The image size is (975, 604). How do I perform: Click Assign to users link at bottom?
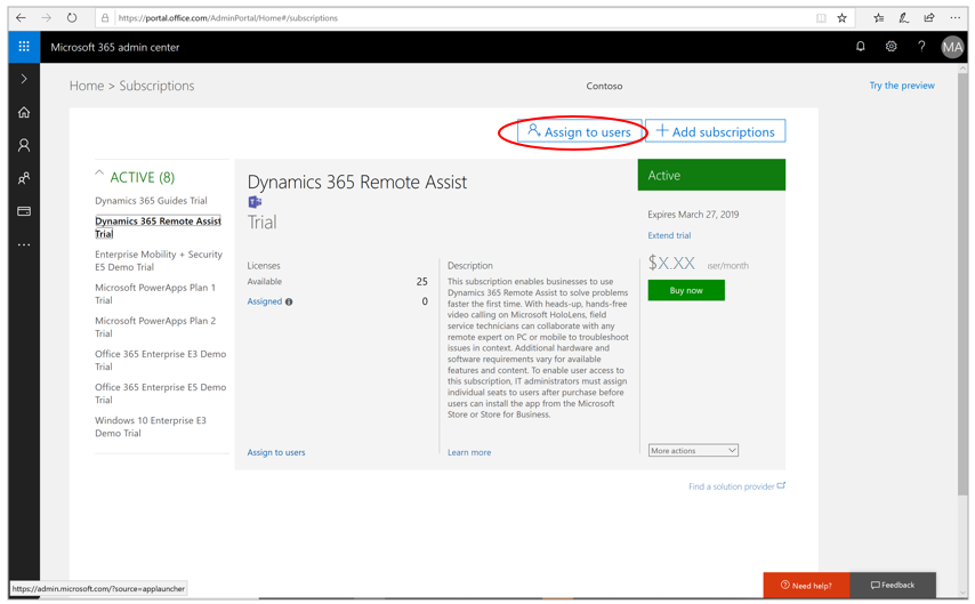click(x=276, y=452)
